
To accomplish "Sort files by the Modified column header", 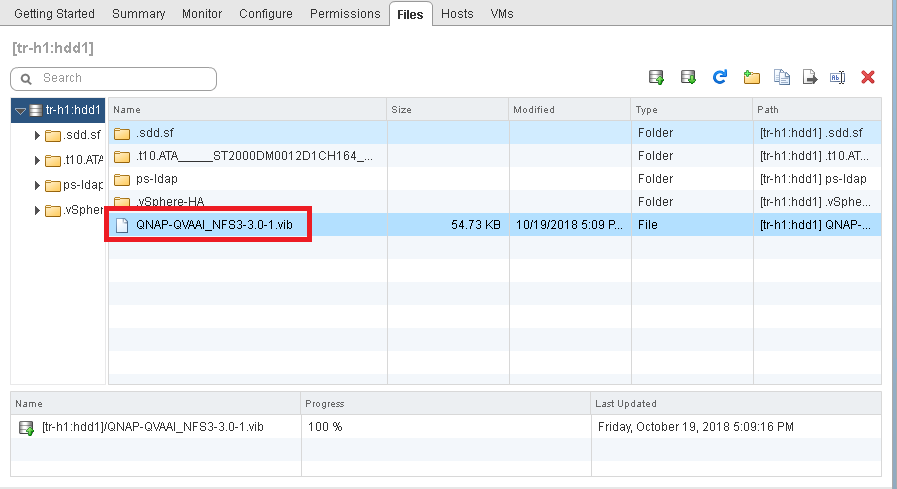I will [x=569, y=109].
